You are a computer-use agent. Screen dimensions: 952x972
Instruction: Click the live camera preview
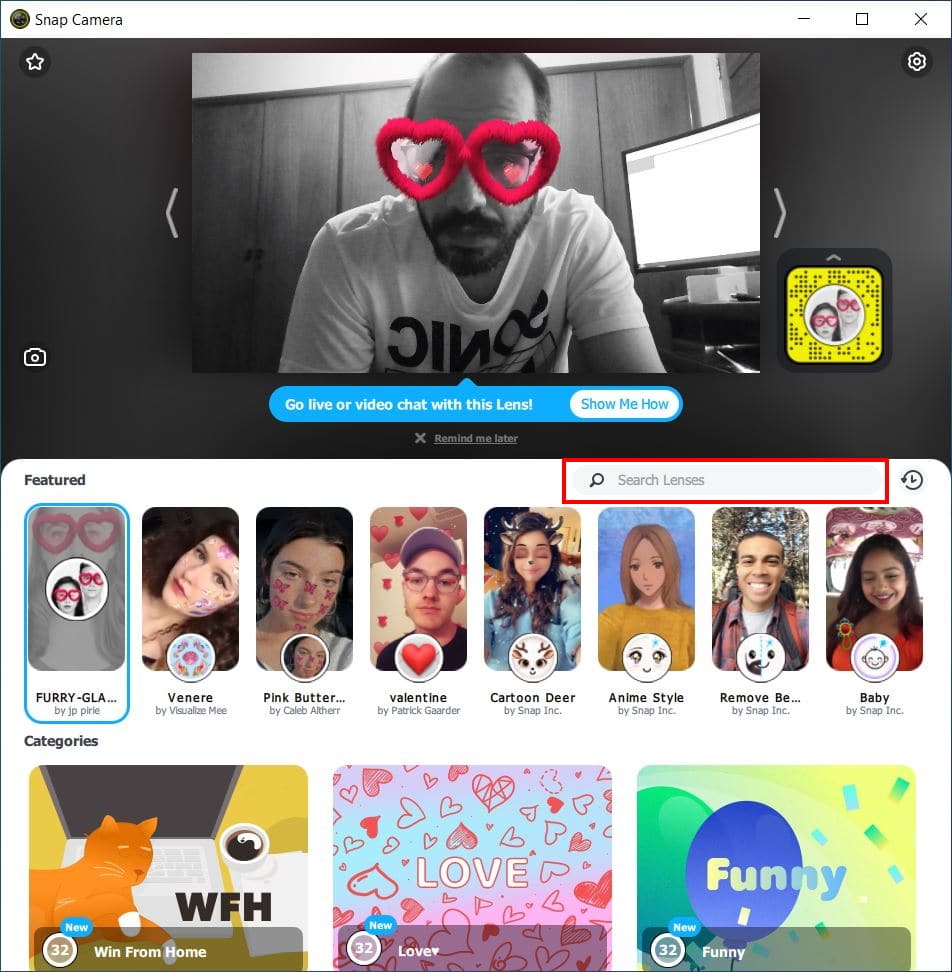pos(475,213)
